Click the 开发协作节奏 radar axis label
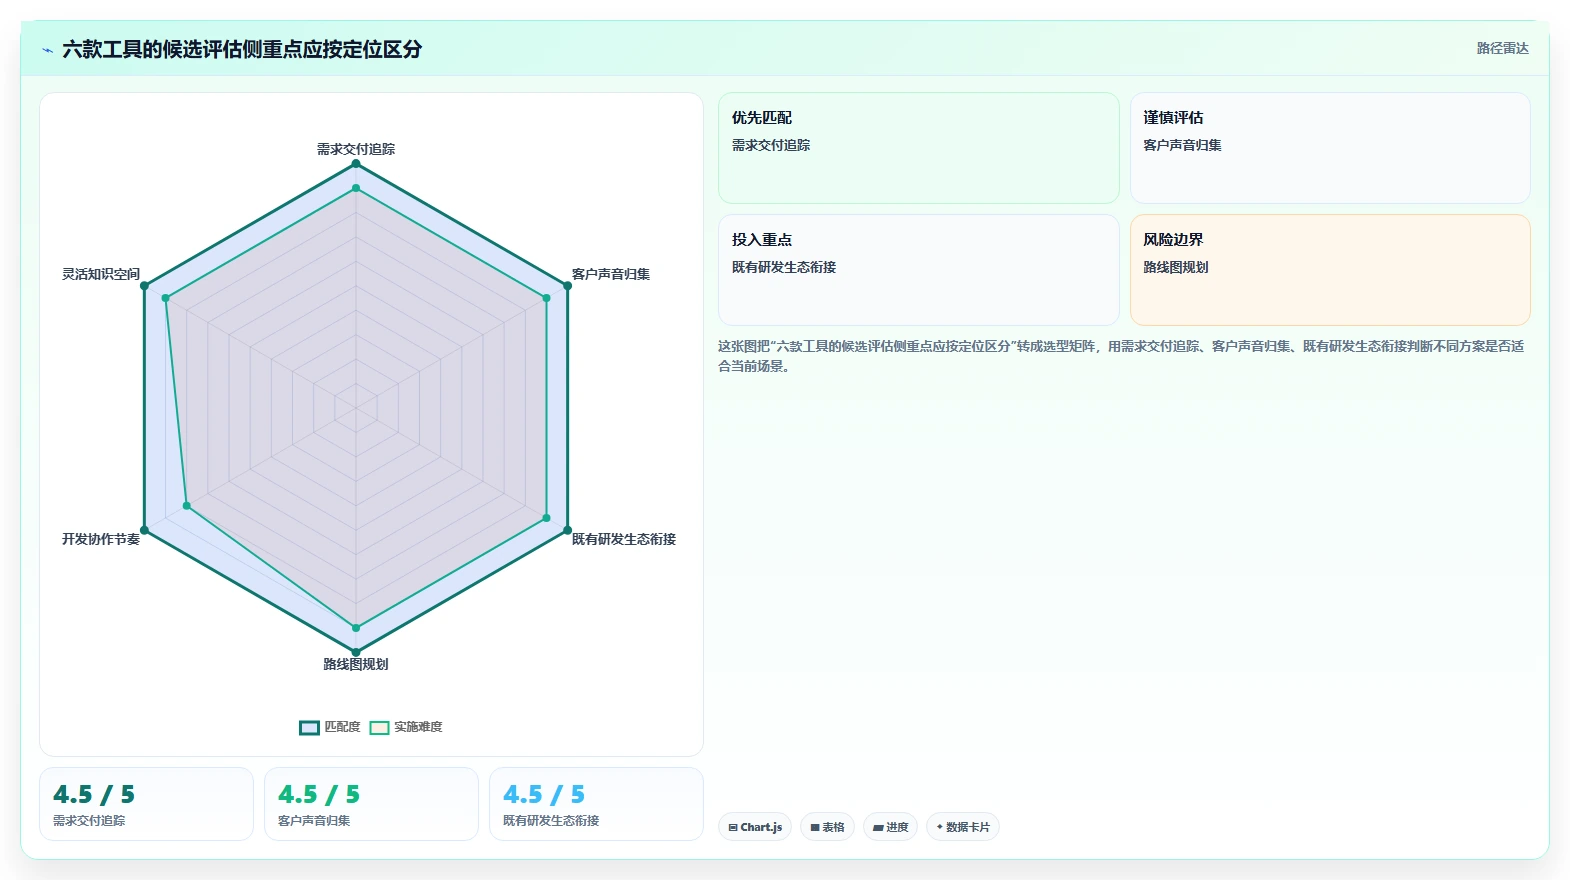1570x880 pixels. (101, 539)
